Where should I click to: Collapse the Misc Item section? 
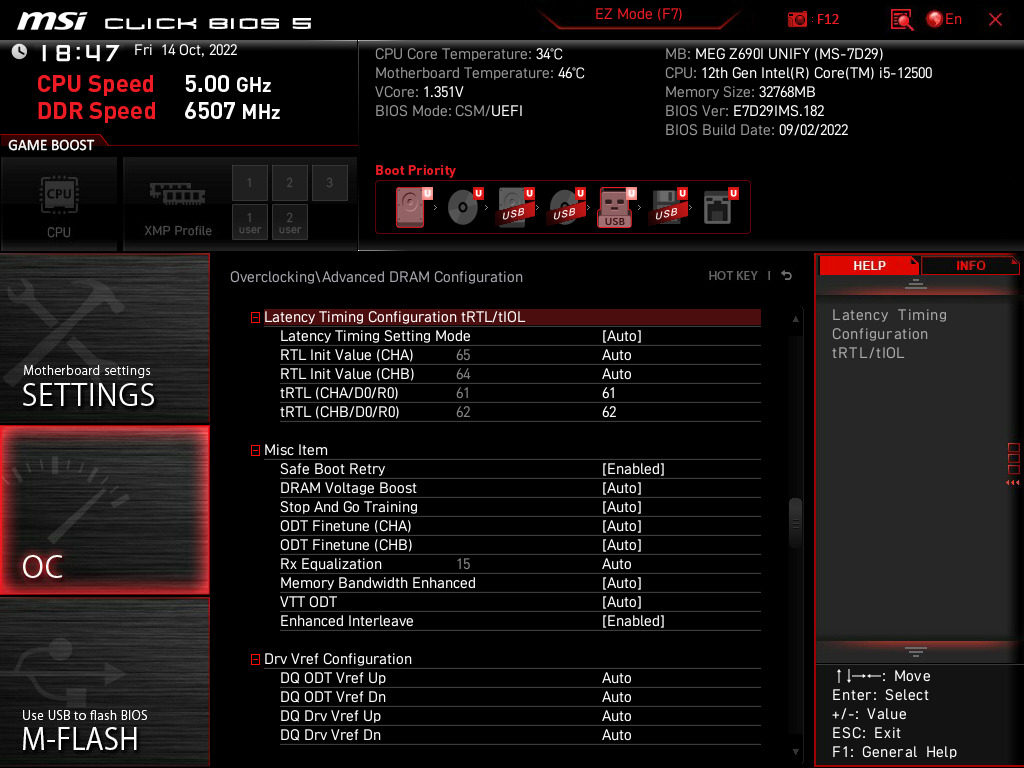pyautogui.click(x=255, y=451)
